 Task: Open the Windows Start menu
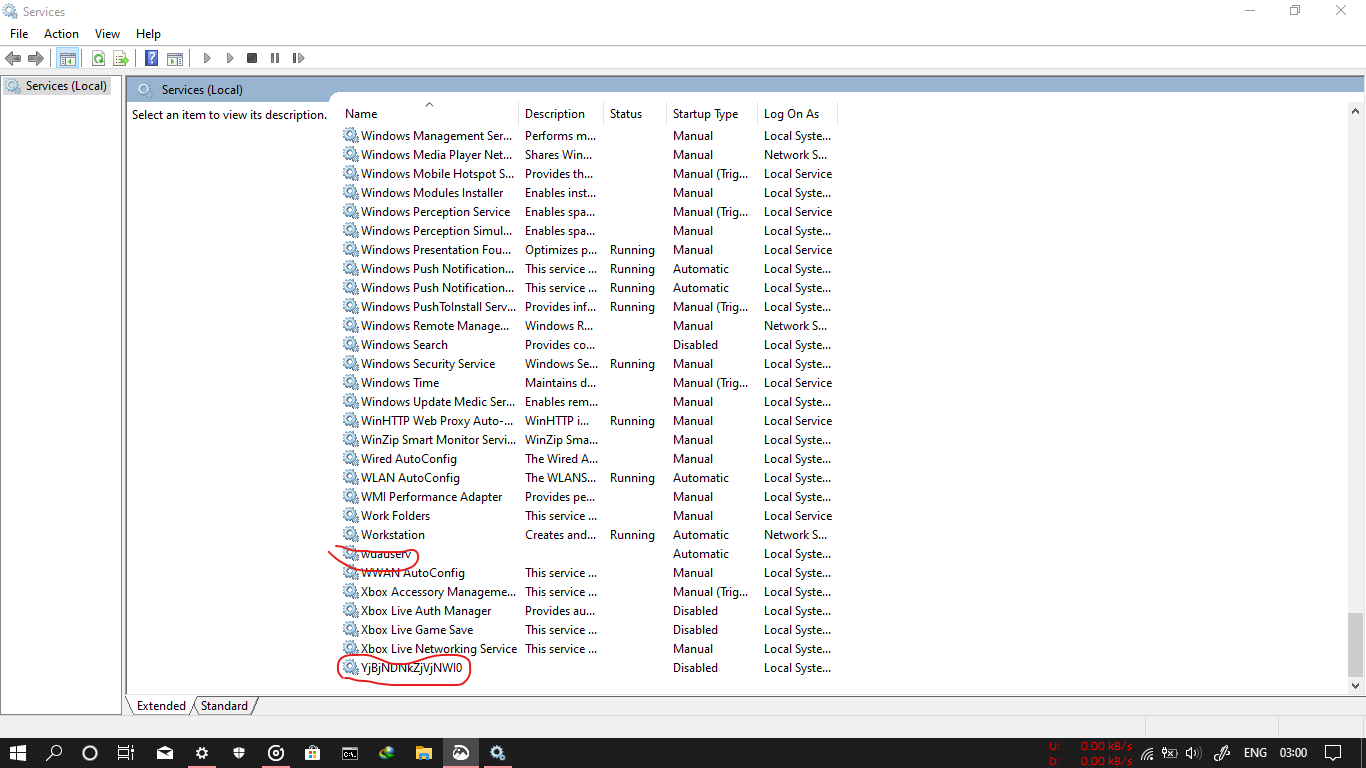point(18,753)
